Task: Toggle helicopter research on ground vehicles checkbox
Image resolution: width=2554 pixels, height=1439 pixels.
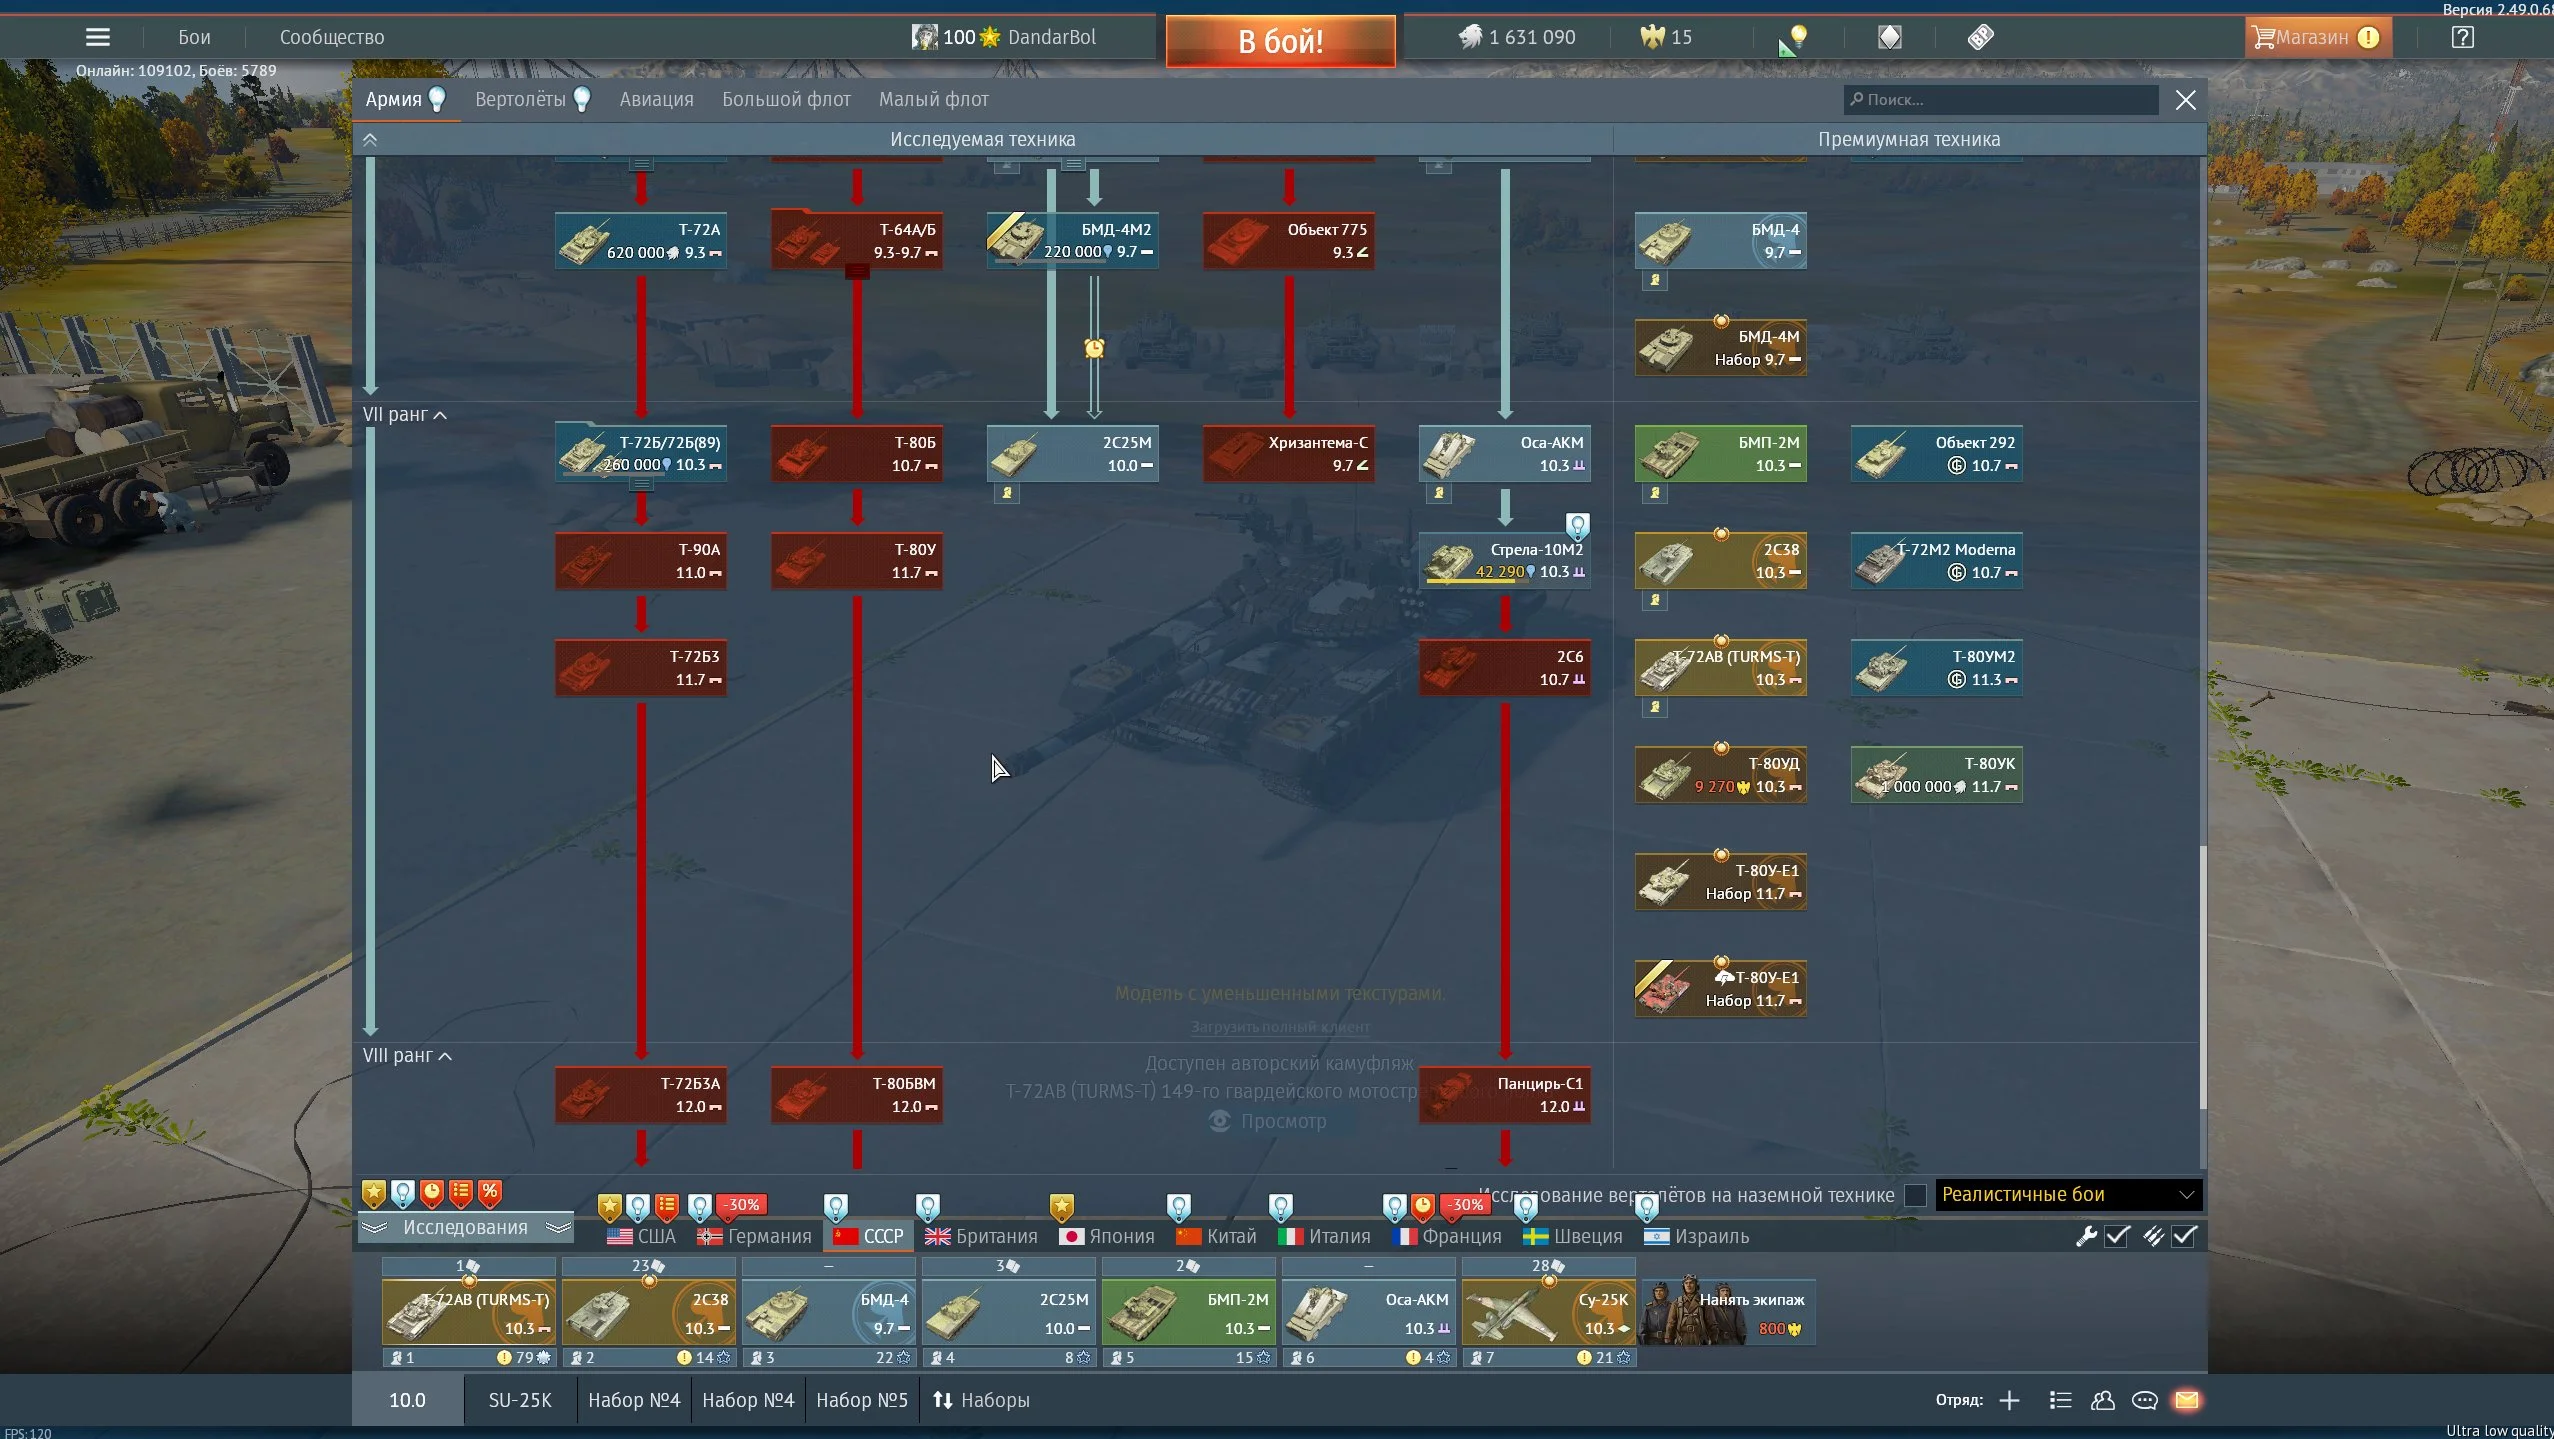Action: point(1915,1195)
